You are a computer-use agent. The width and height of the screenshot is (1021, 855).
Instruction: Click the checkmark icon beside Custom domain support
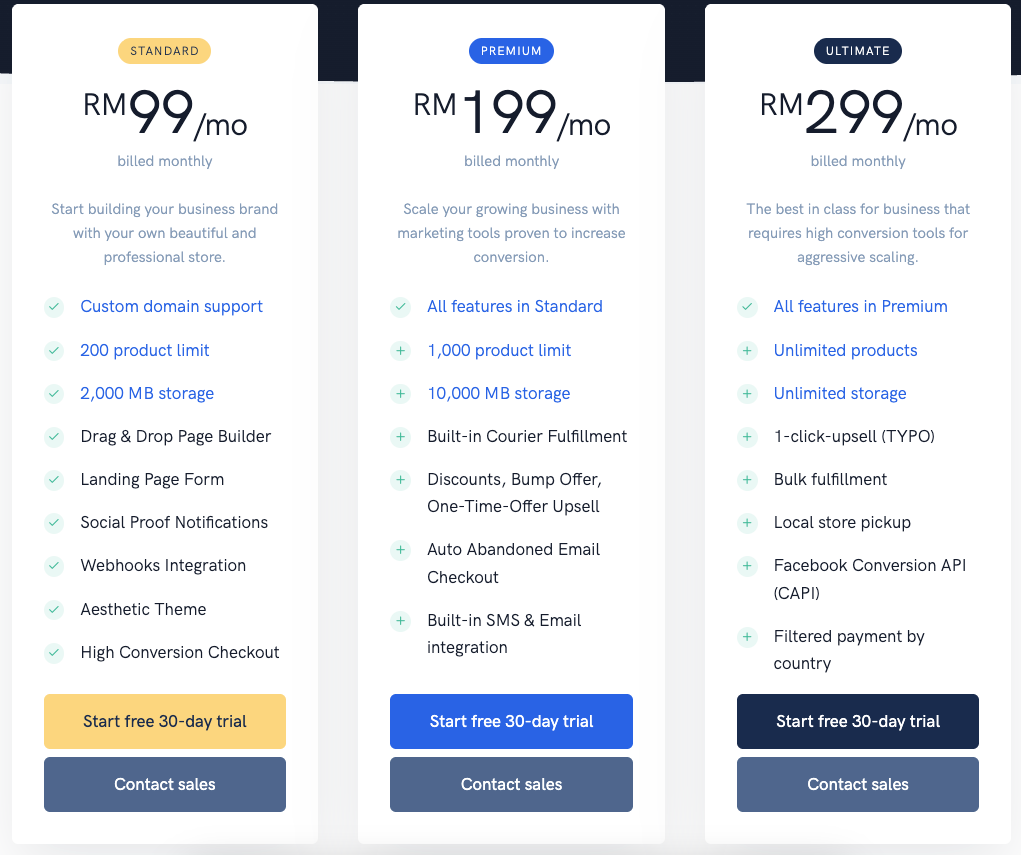pos(54,307)
